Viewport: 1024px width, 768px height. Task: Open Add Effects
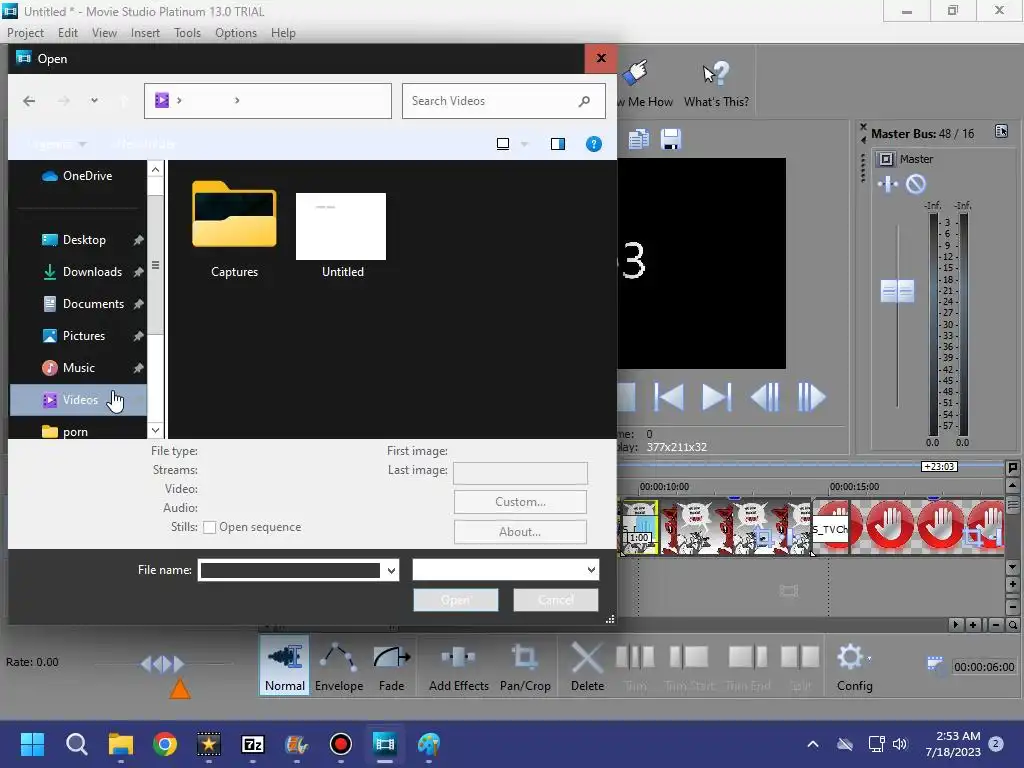458,665
